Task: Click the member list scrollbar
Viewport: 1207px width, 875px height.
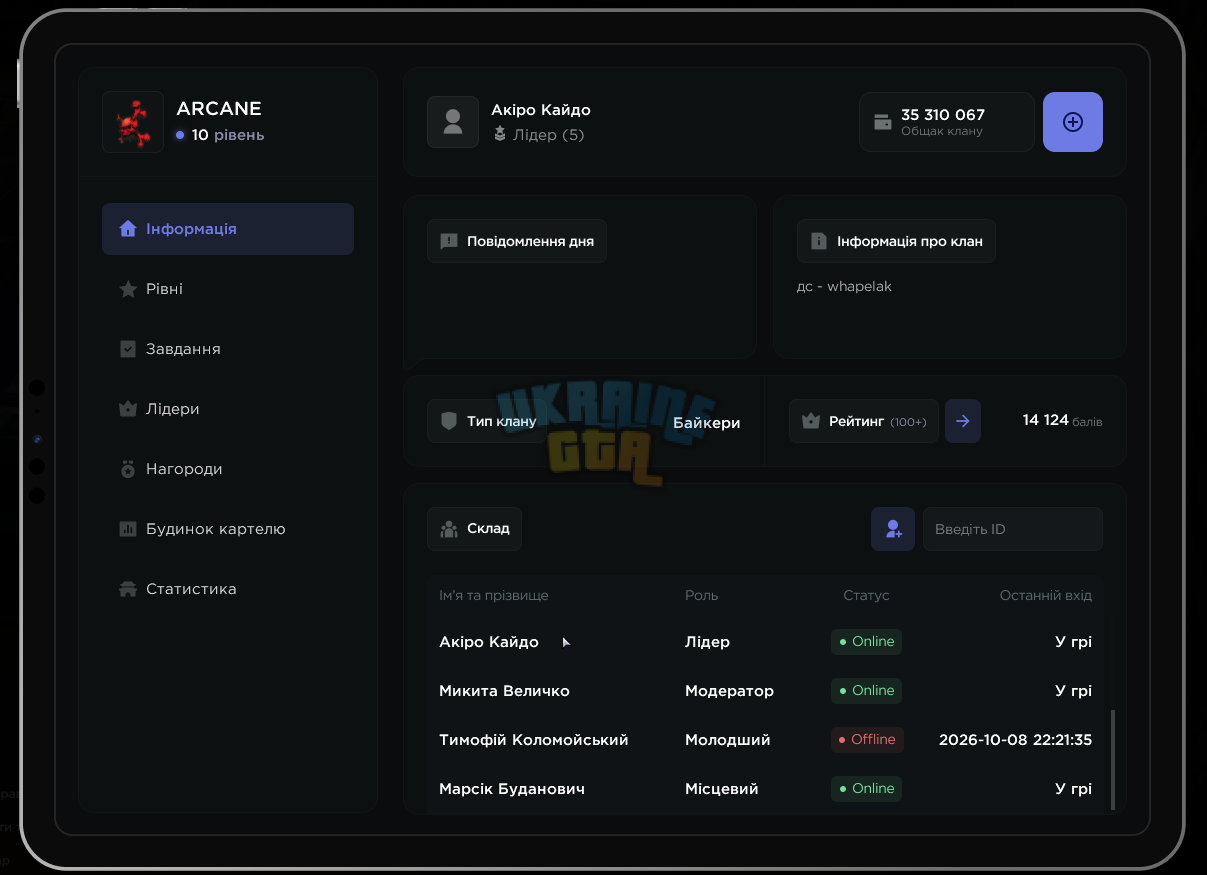Action: (1112, 760)
